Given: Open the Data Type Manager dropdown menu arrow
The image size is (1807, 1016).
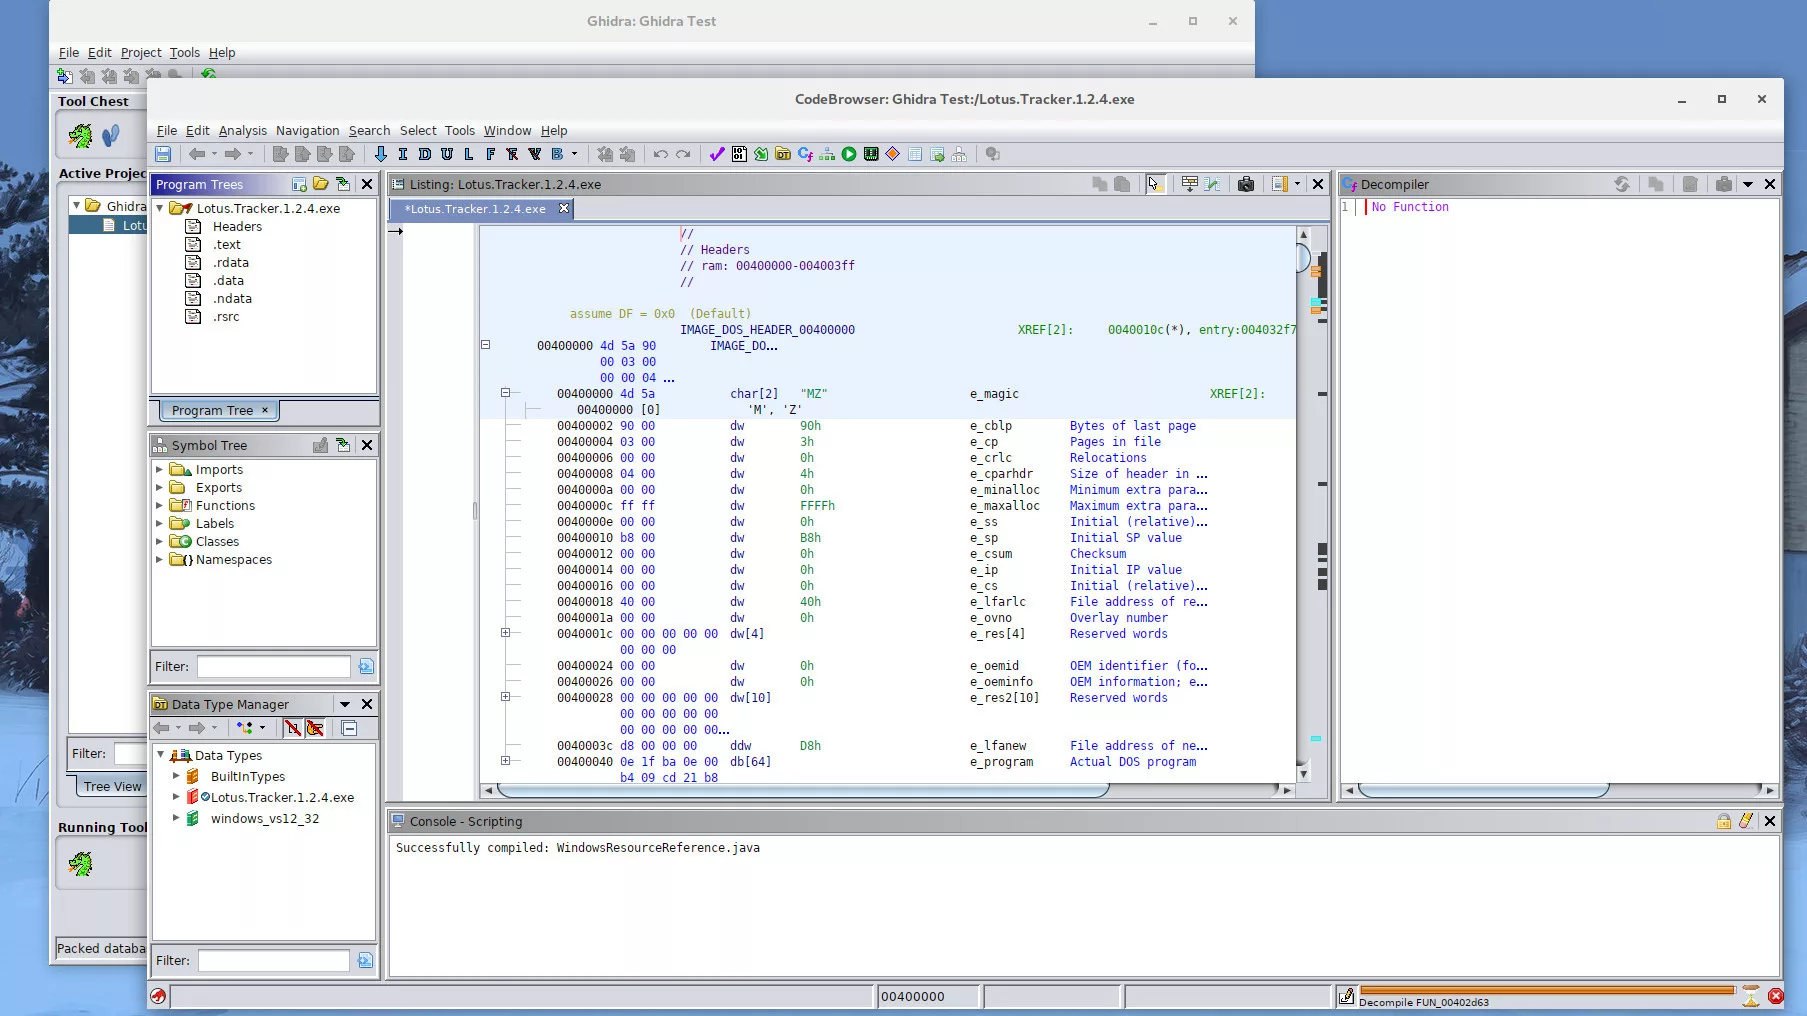Looking at the screenshot, I should click(x=345, y=704).
